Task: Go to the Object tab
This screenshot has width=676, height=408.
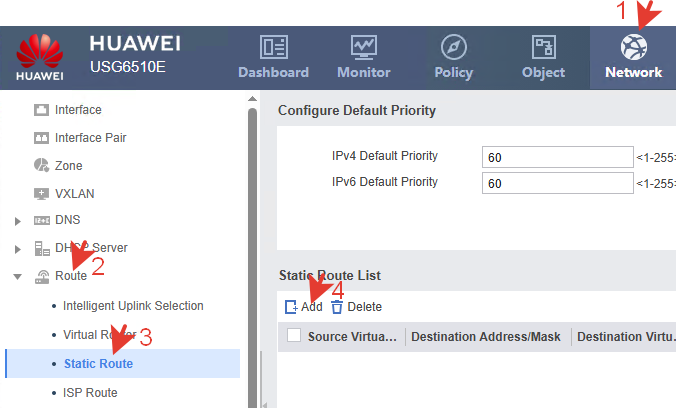Action: (x=543, y=57)
